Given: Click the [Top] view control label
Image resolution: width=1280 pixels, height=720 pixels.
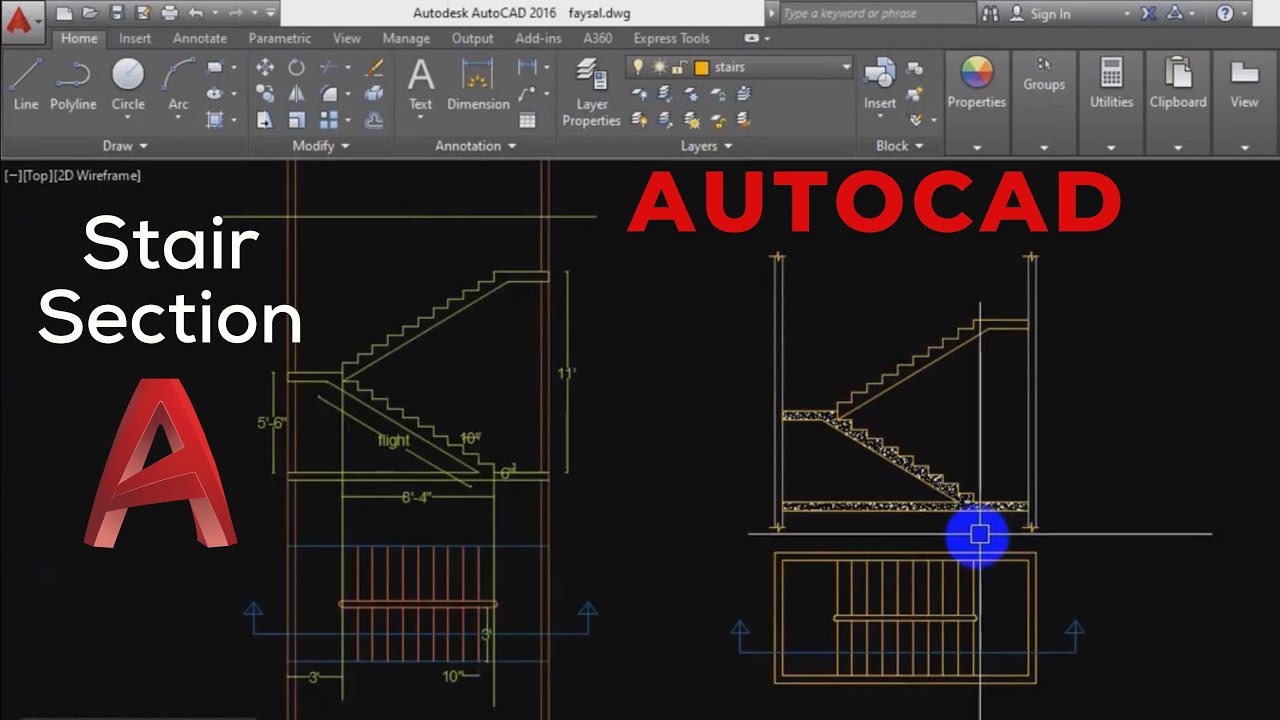Looking at the screenshot, I should [38, 175].
